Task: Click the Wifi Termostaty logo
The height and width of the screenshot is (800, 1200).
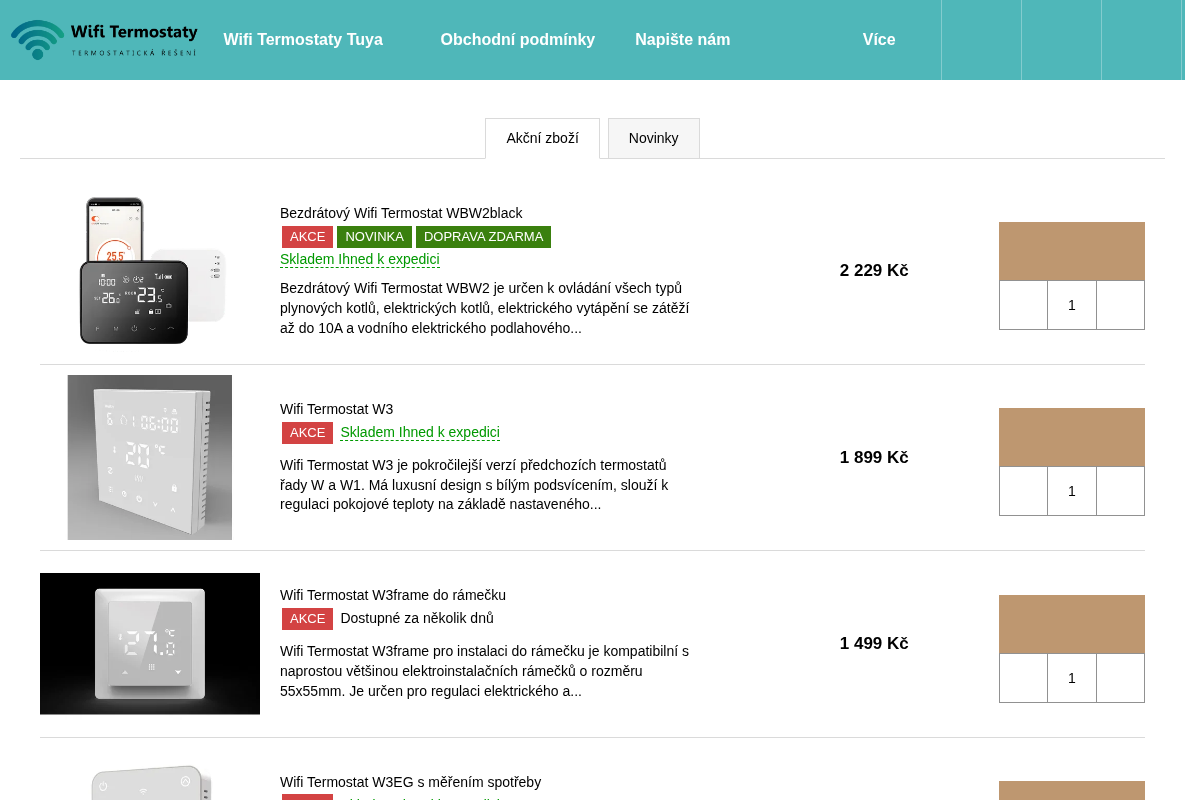Action: (x=104, y=40)
